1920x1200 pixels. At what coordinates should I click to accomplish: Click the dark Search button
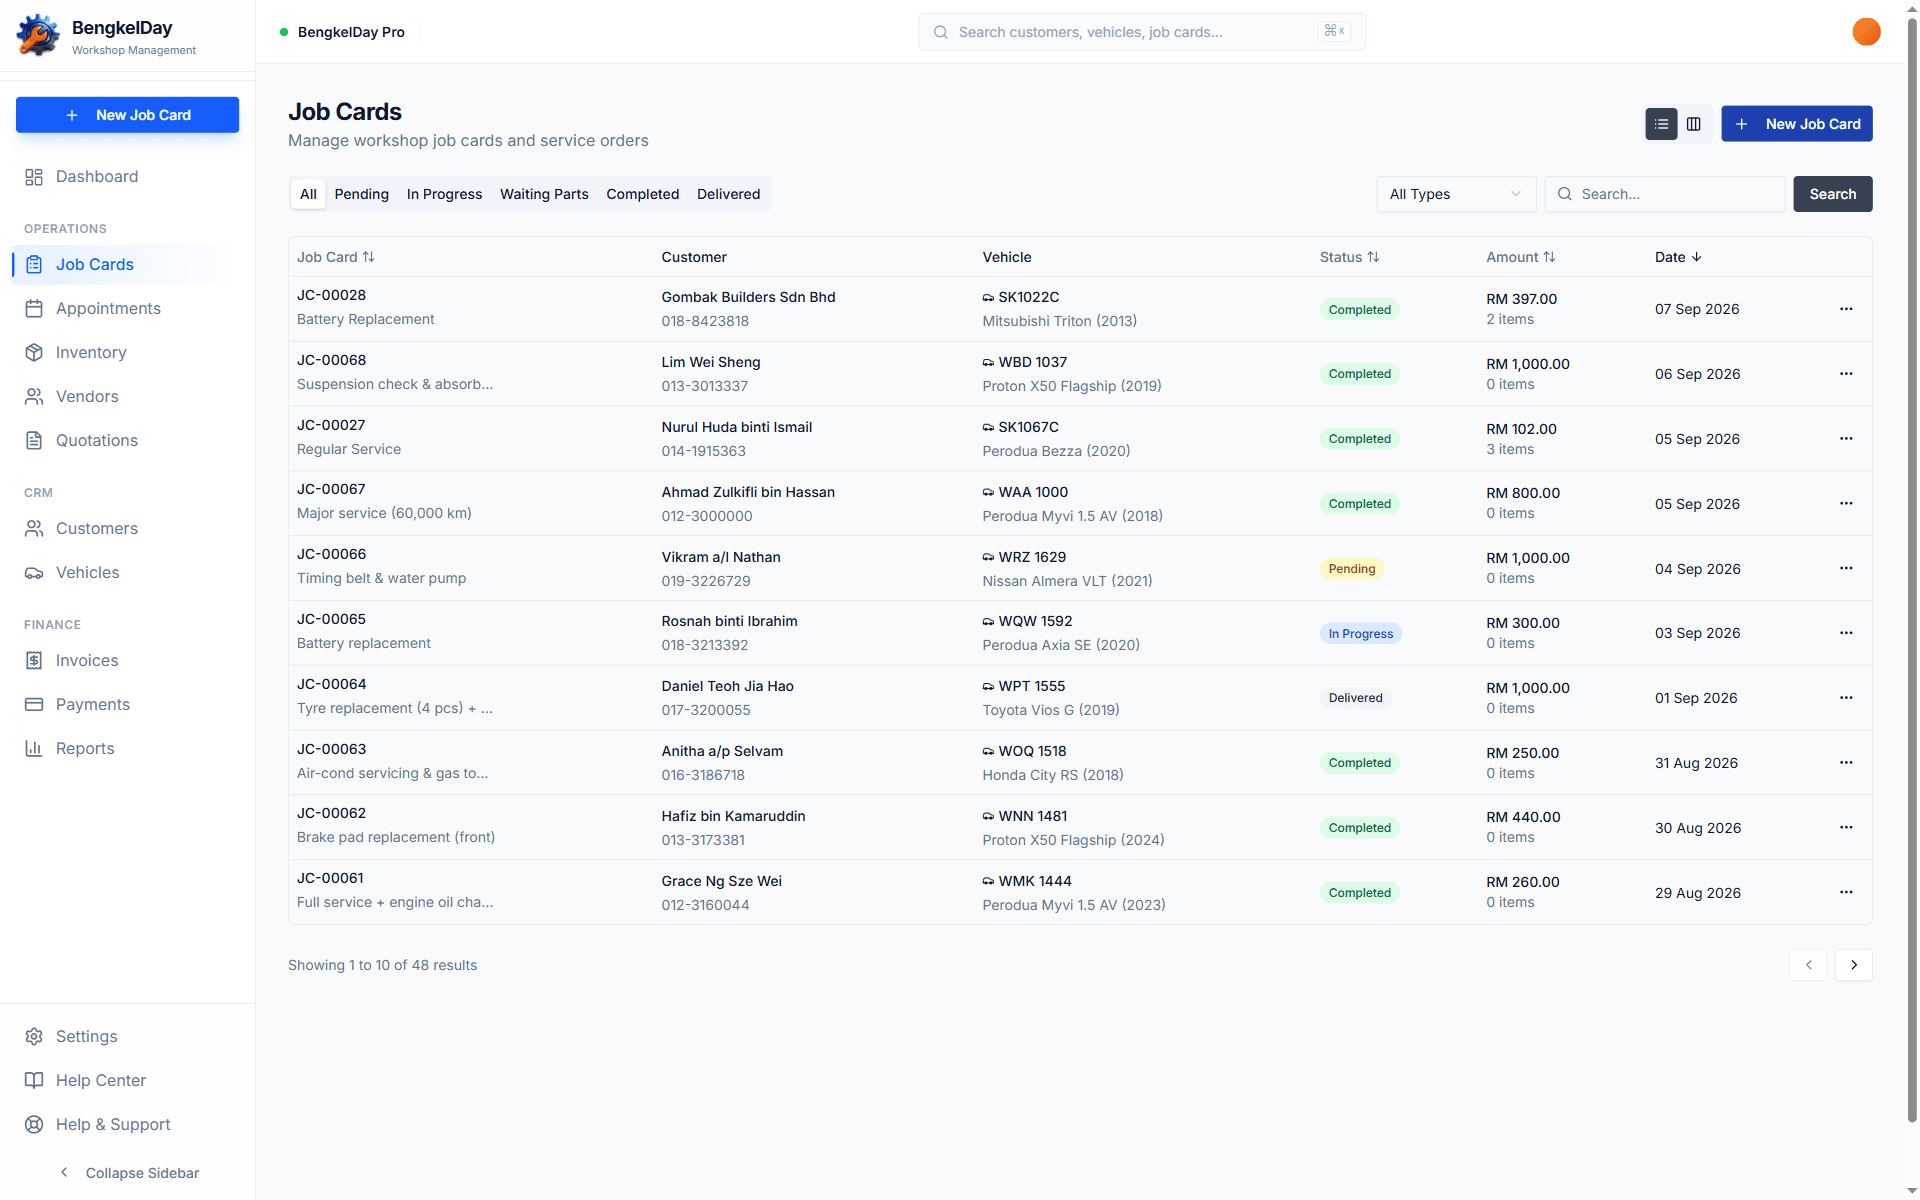click(1832, 194)
